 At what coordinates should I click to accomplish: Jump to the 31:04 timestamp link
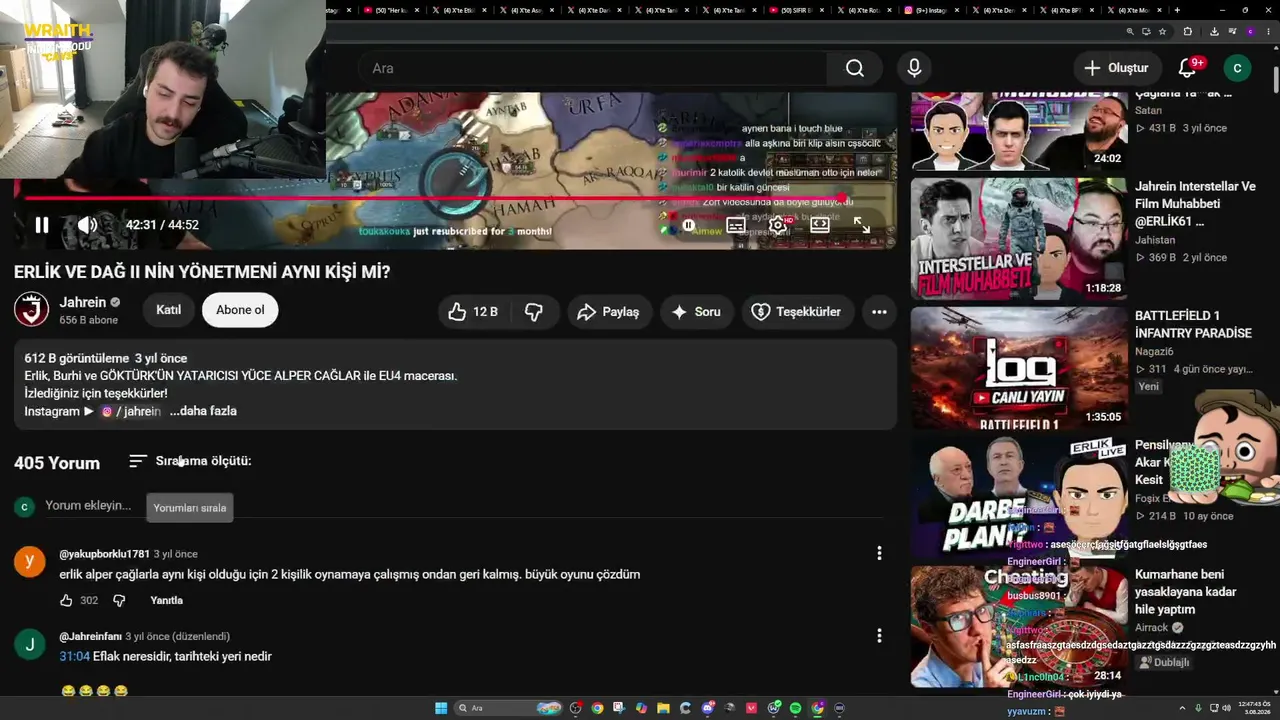74,656
